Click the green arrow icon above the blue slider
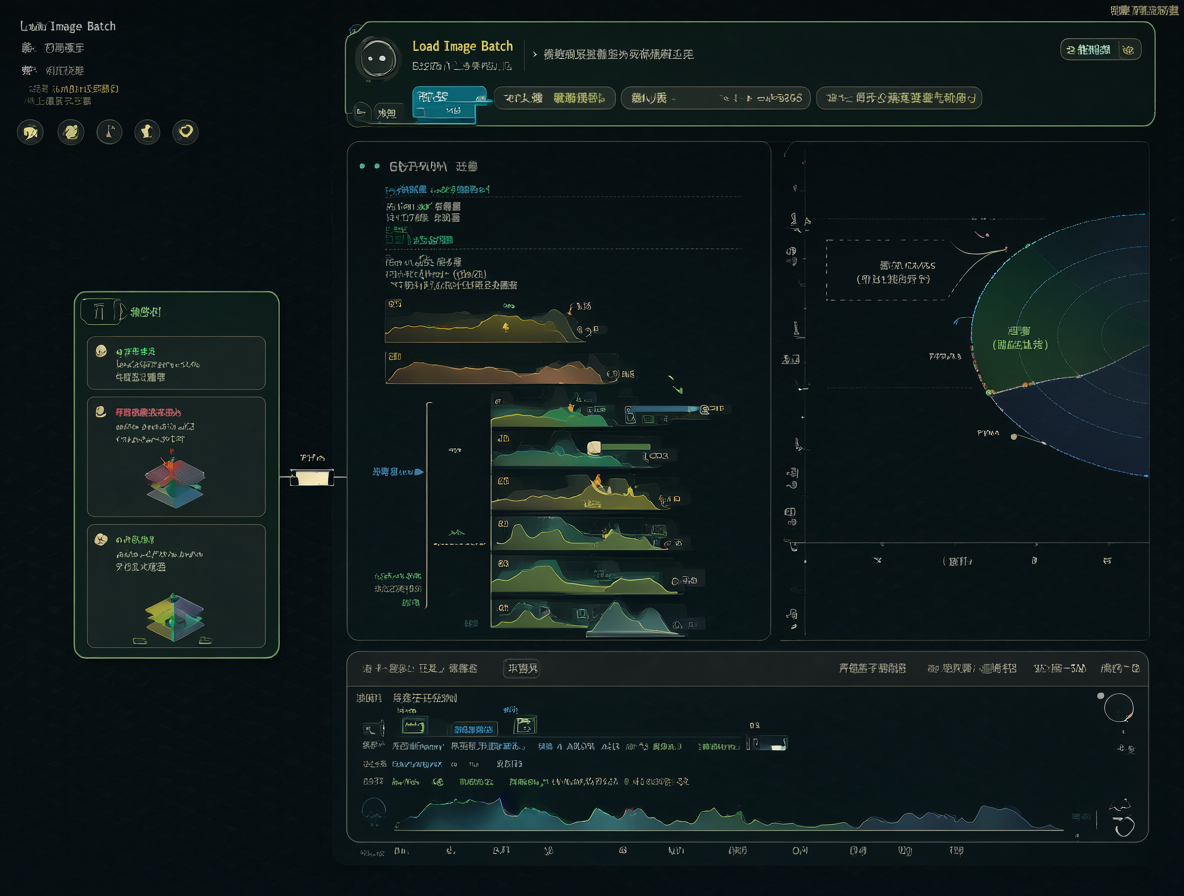Viewport: 1184px width, 896px height. click(x=676, y=385)
